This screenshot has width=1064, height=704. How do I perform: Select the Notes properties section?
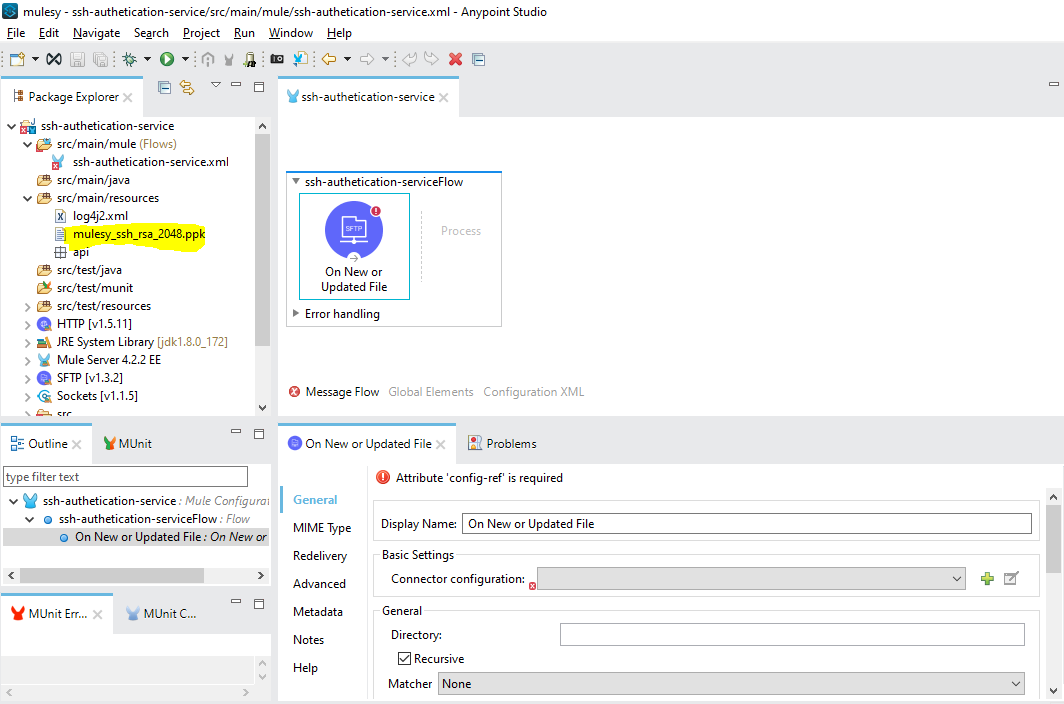point(308,640)
